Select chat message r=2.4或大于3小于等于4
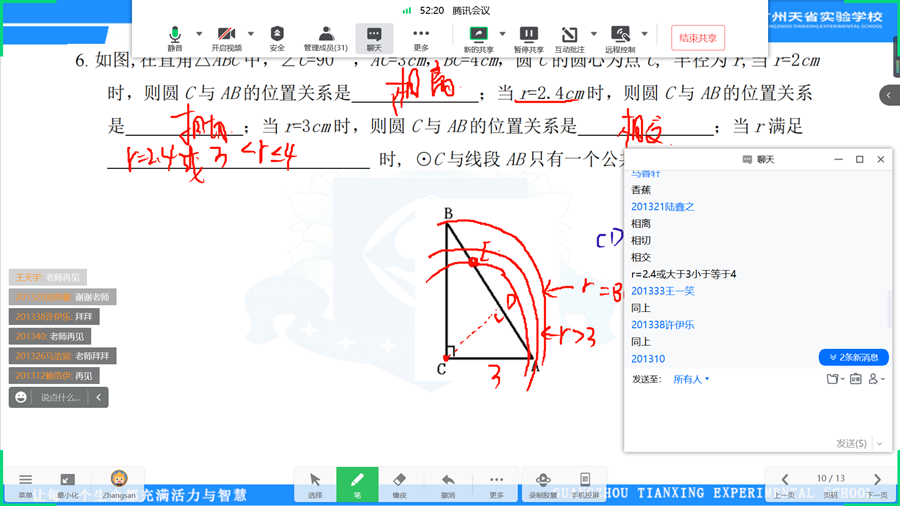900x506 pixels. pyautogui.click(x=683, y=274)
